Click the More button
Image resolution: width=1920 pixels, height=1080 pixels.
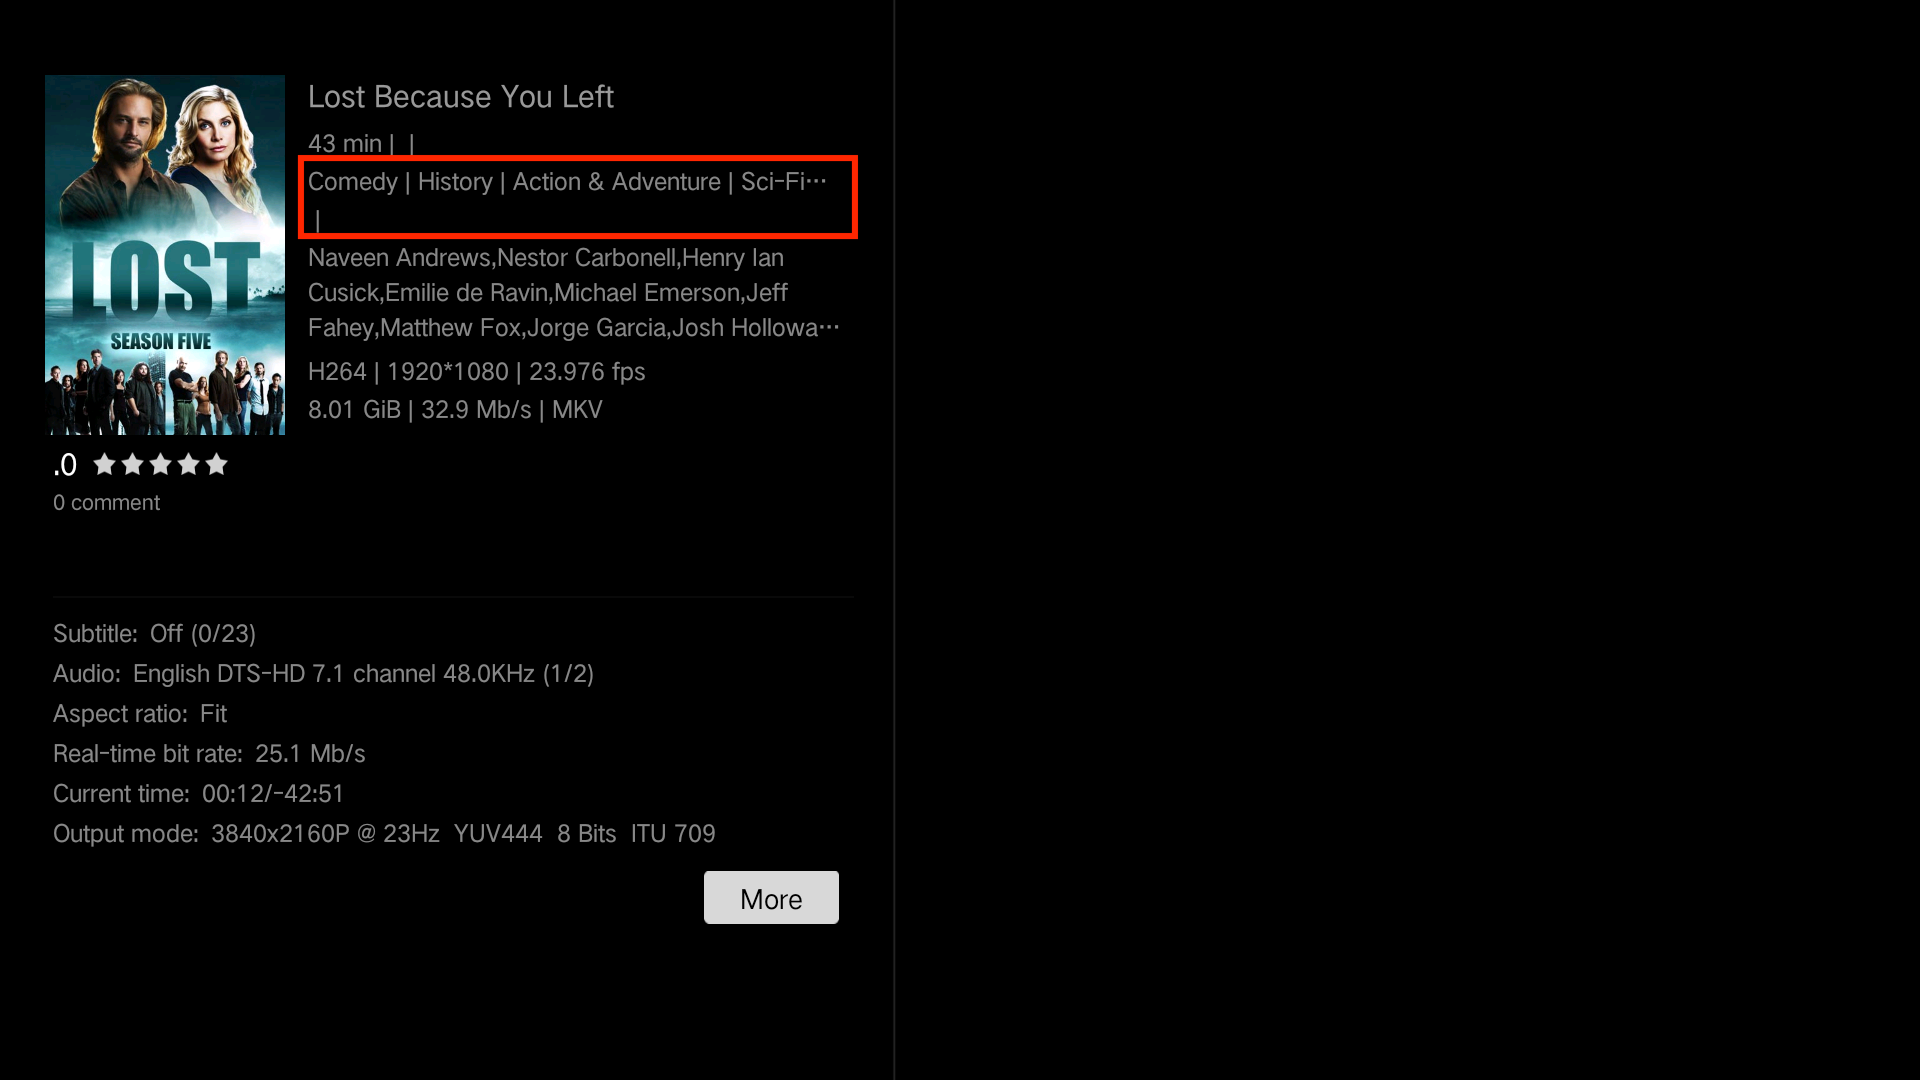(x=771, y=897)
